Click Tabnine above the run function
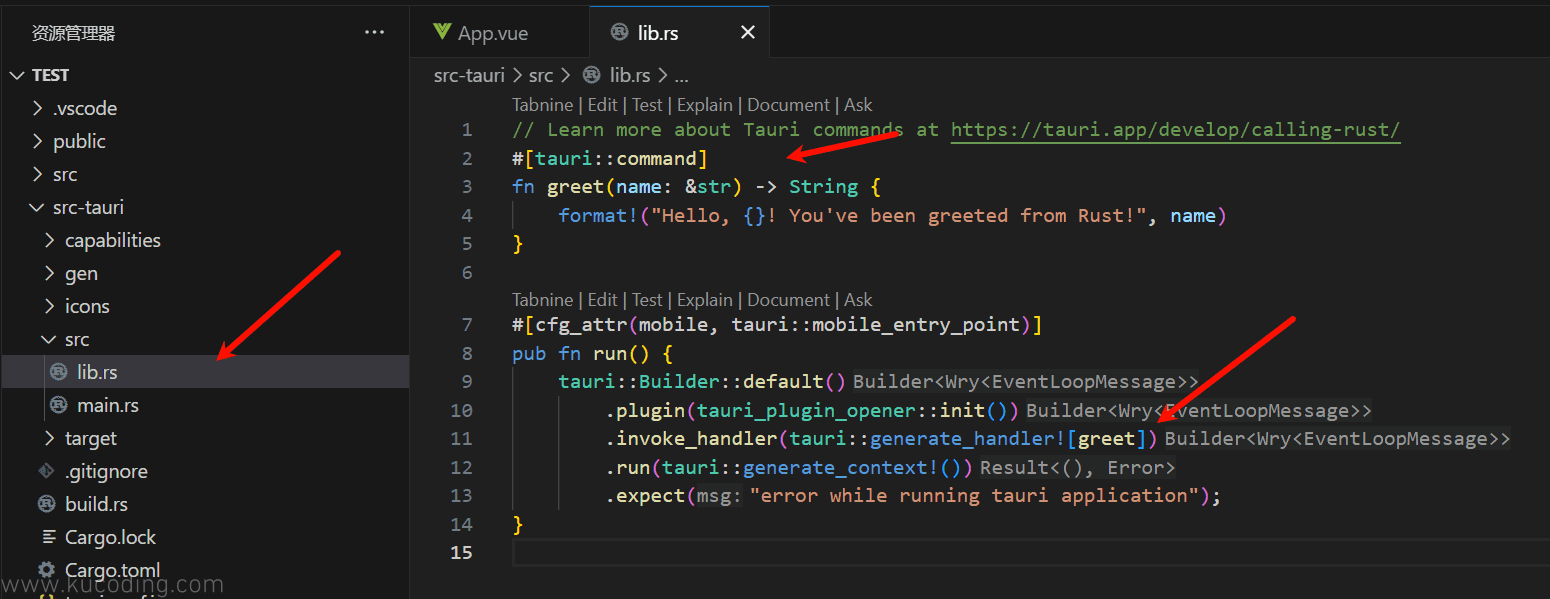The width and height of the screenshot is (1550, 599). (x=542, y=300)
